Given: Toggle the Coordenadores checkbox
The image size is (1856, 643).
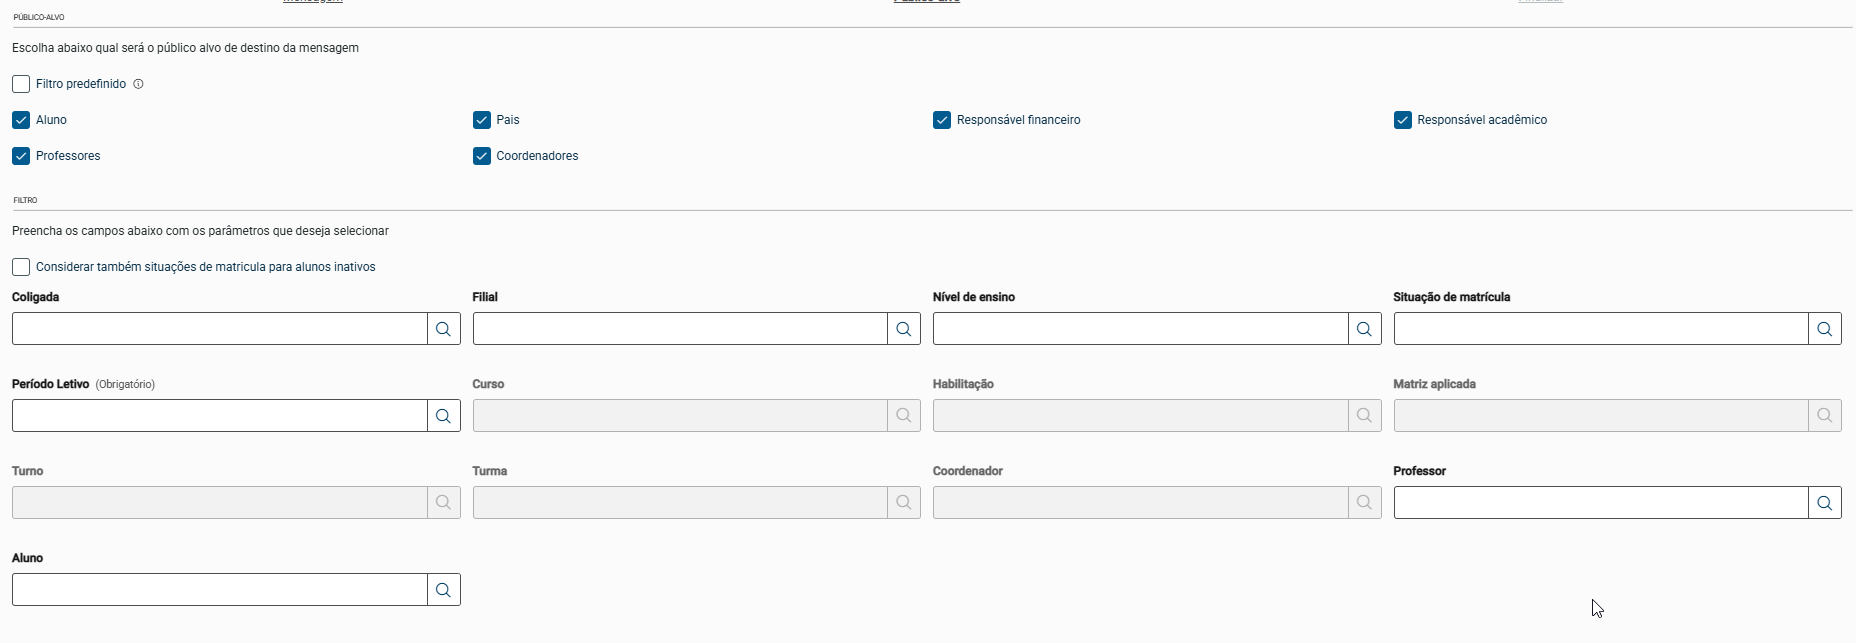Looking at the screenshot, I should click(x=482, y=156).
